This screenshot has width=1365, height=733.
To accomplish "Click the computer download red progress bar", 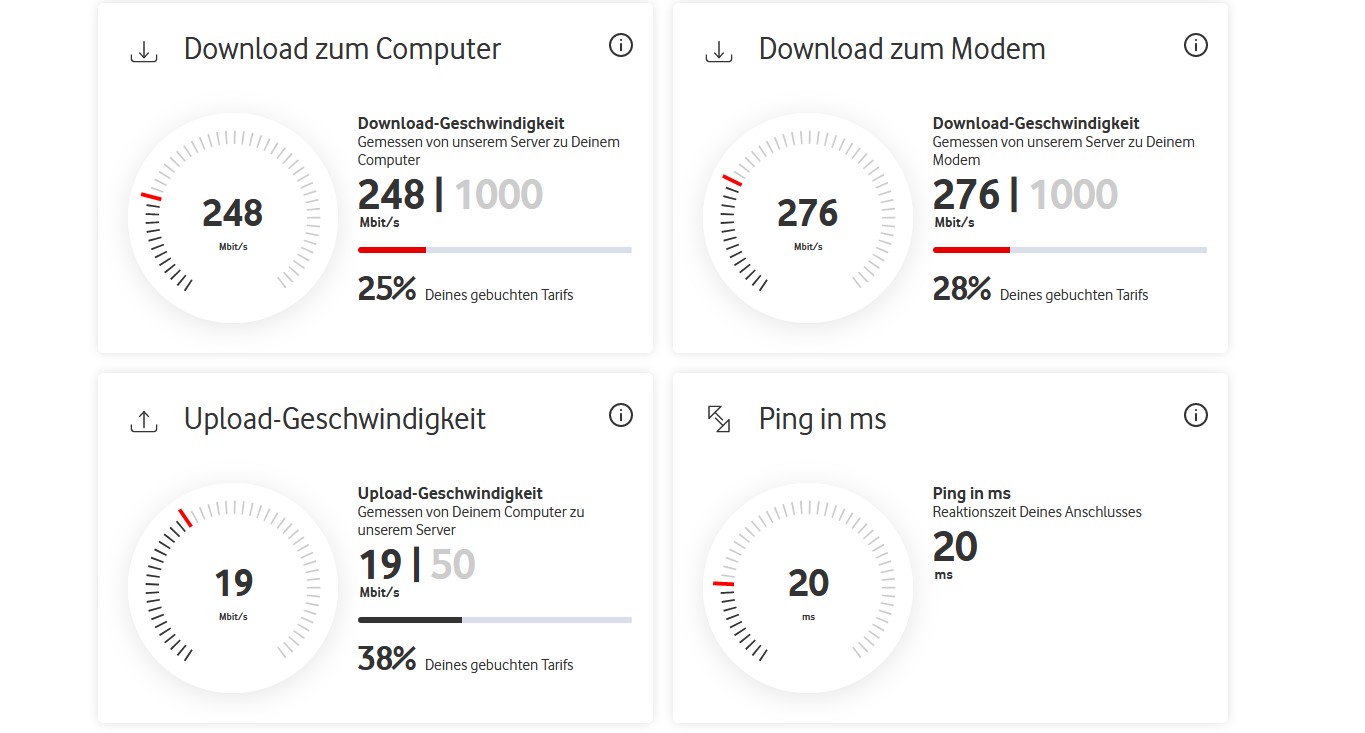I will [x=392, y=250].
